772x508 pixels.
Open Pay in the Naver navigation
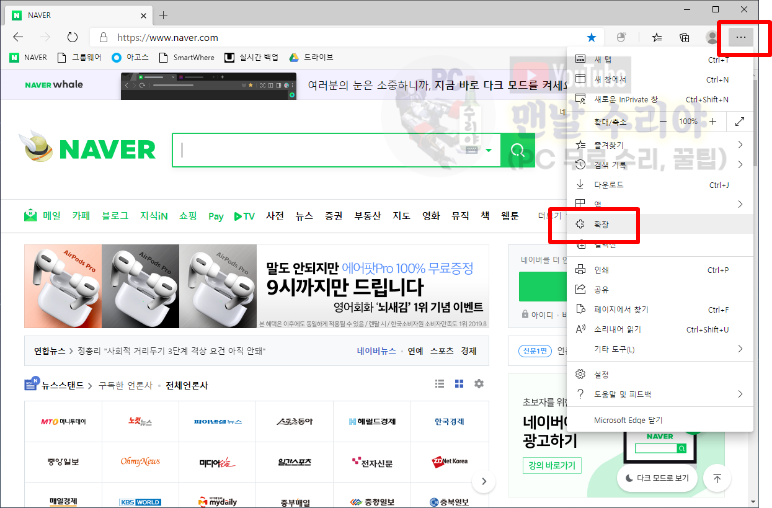click(x=216, y=216)
